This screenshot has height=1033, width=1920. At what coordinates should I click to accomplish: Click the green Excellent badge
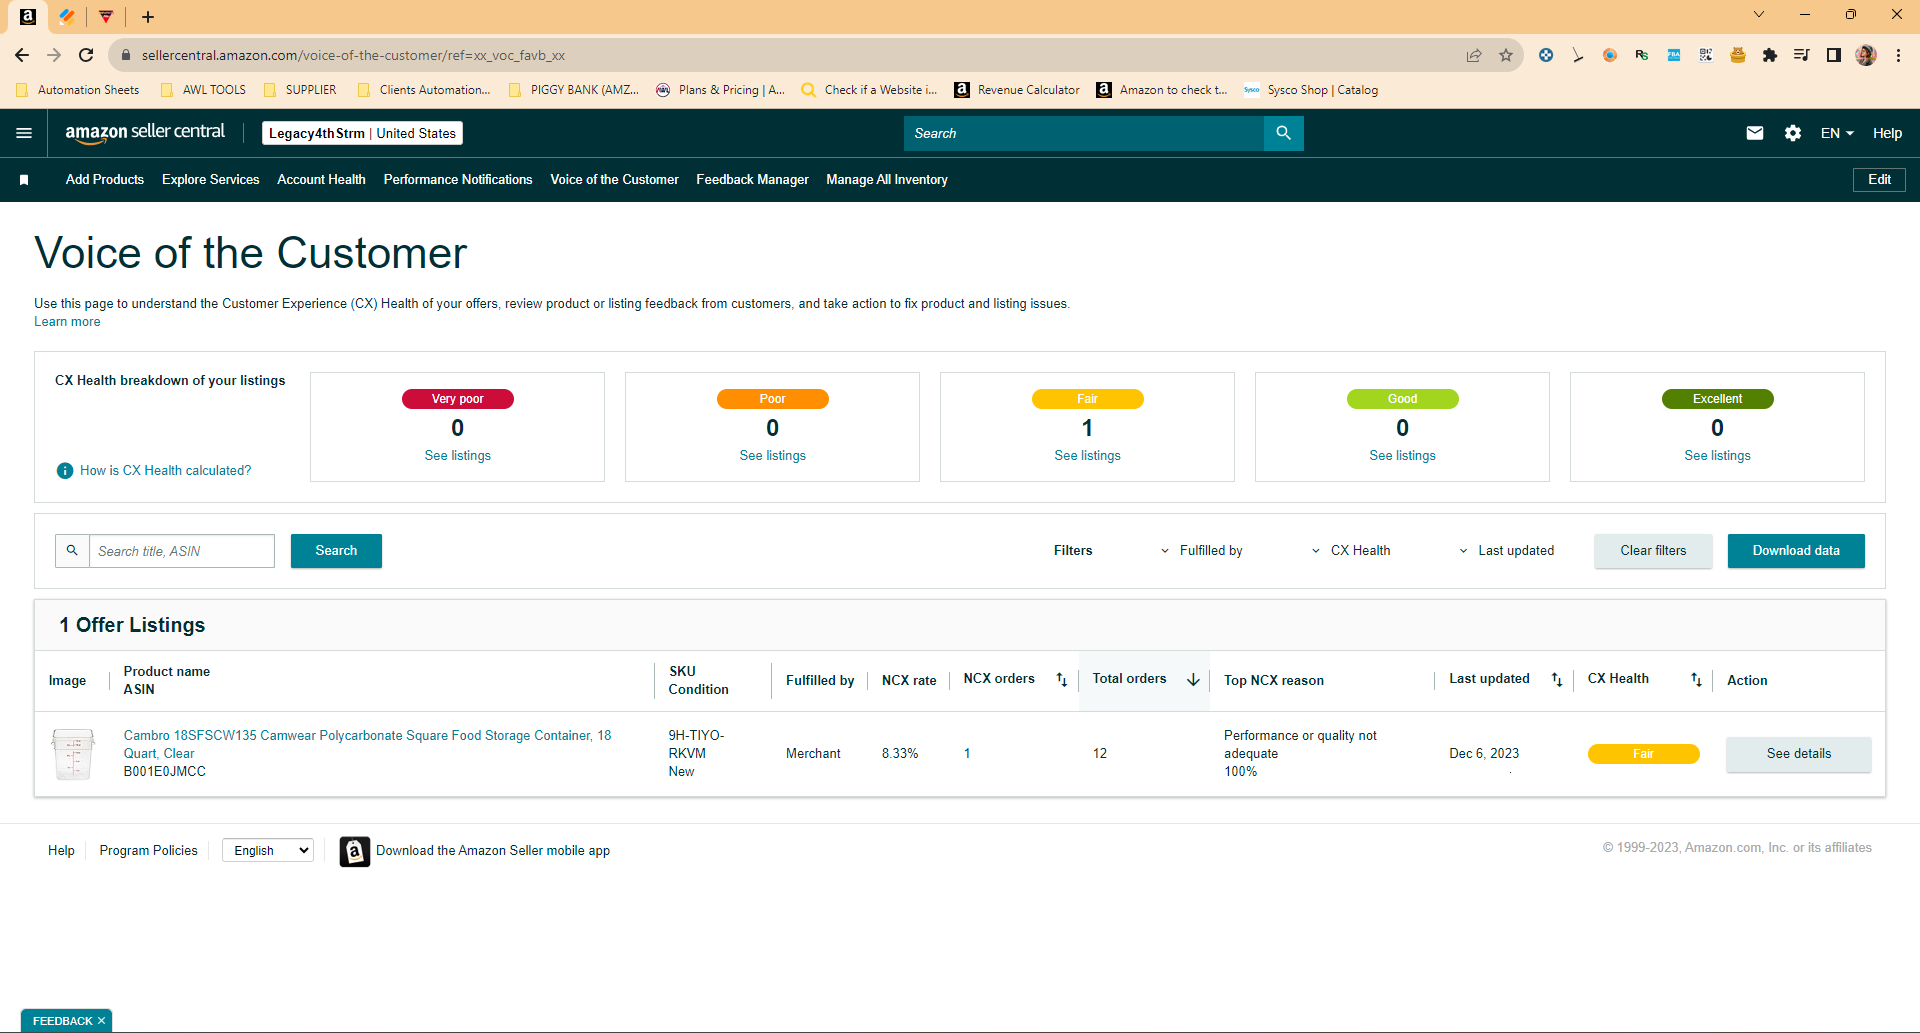(1717, 399)
